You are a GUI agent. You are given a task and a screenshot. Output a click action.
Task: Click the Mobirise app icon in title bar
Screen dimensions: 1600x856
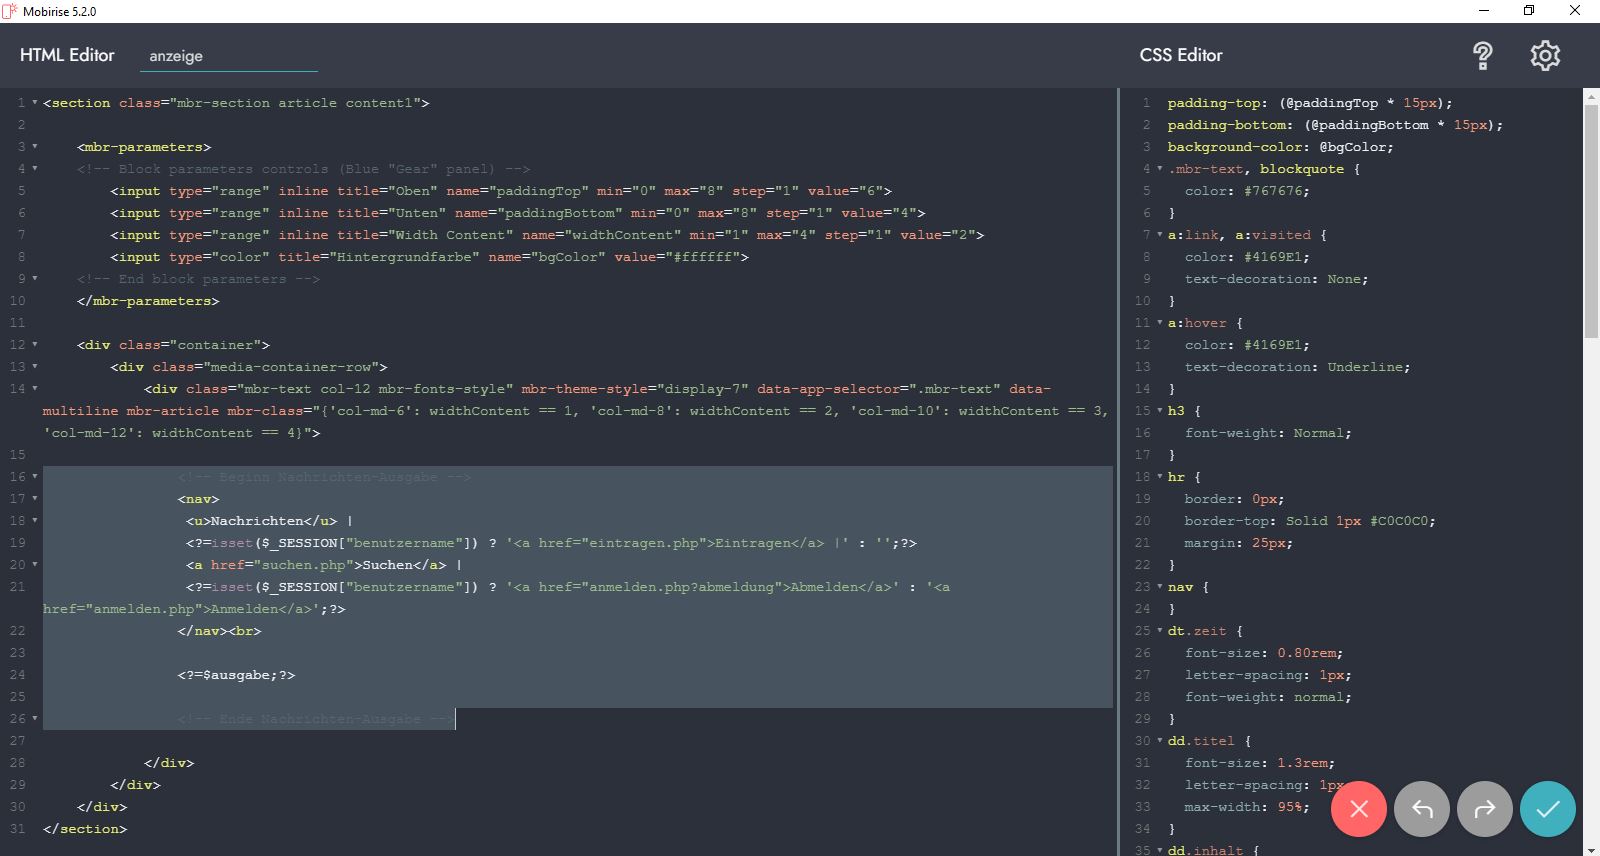(x=10, y=11)
